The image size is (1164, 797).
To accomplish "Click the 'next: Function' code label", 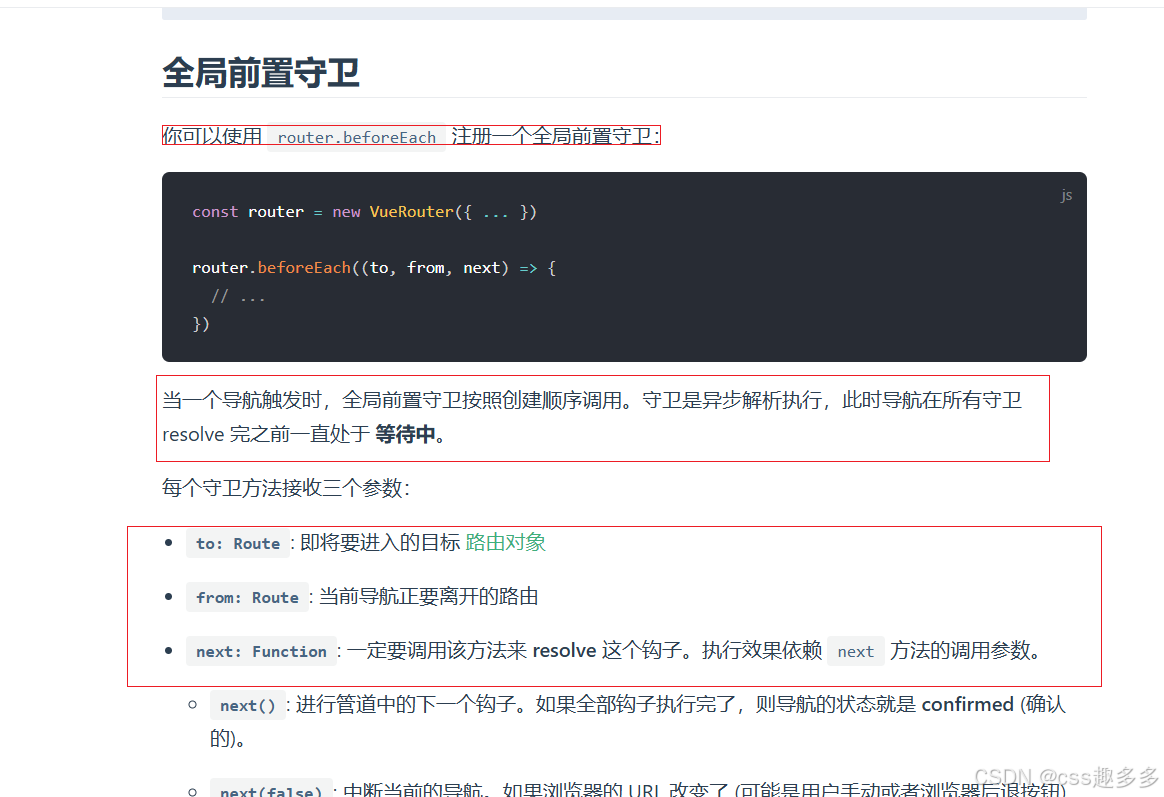I will click(x=261, y=652).
